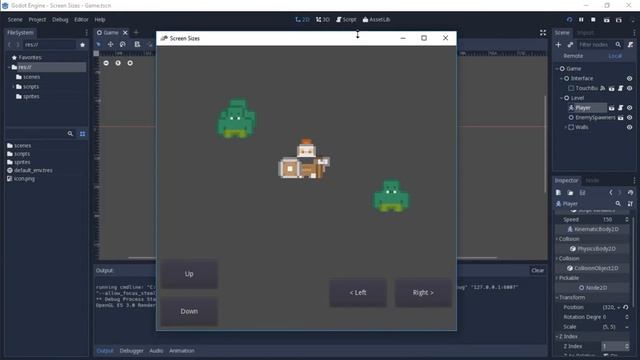
Task: Click the < Left button in the game window
Action: [358, 293]
